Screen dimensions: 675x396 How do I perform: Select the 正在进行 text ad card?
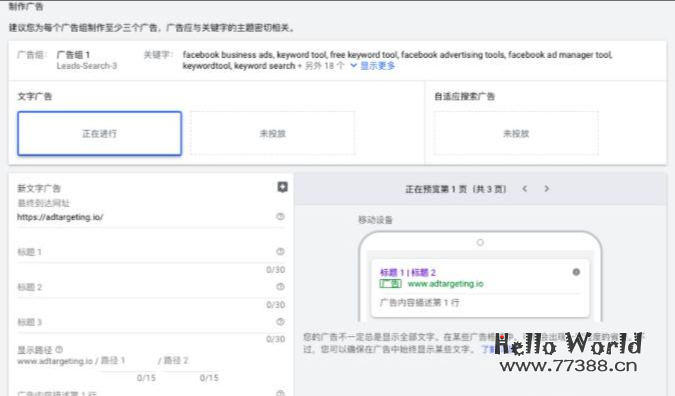click(x=99, y=133)
